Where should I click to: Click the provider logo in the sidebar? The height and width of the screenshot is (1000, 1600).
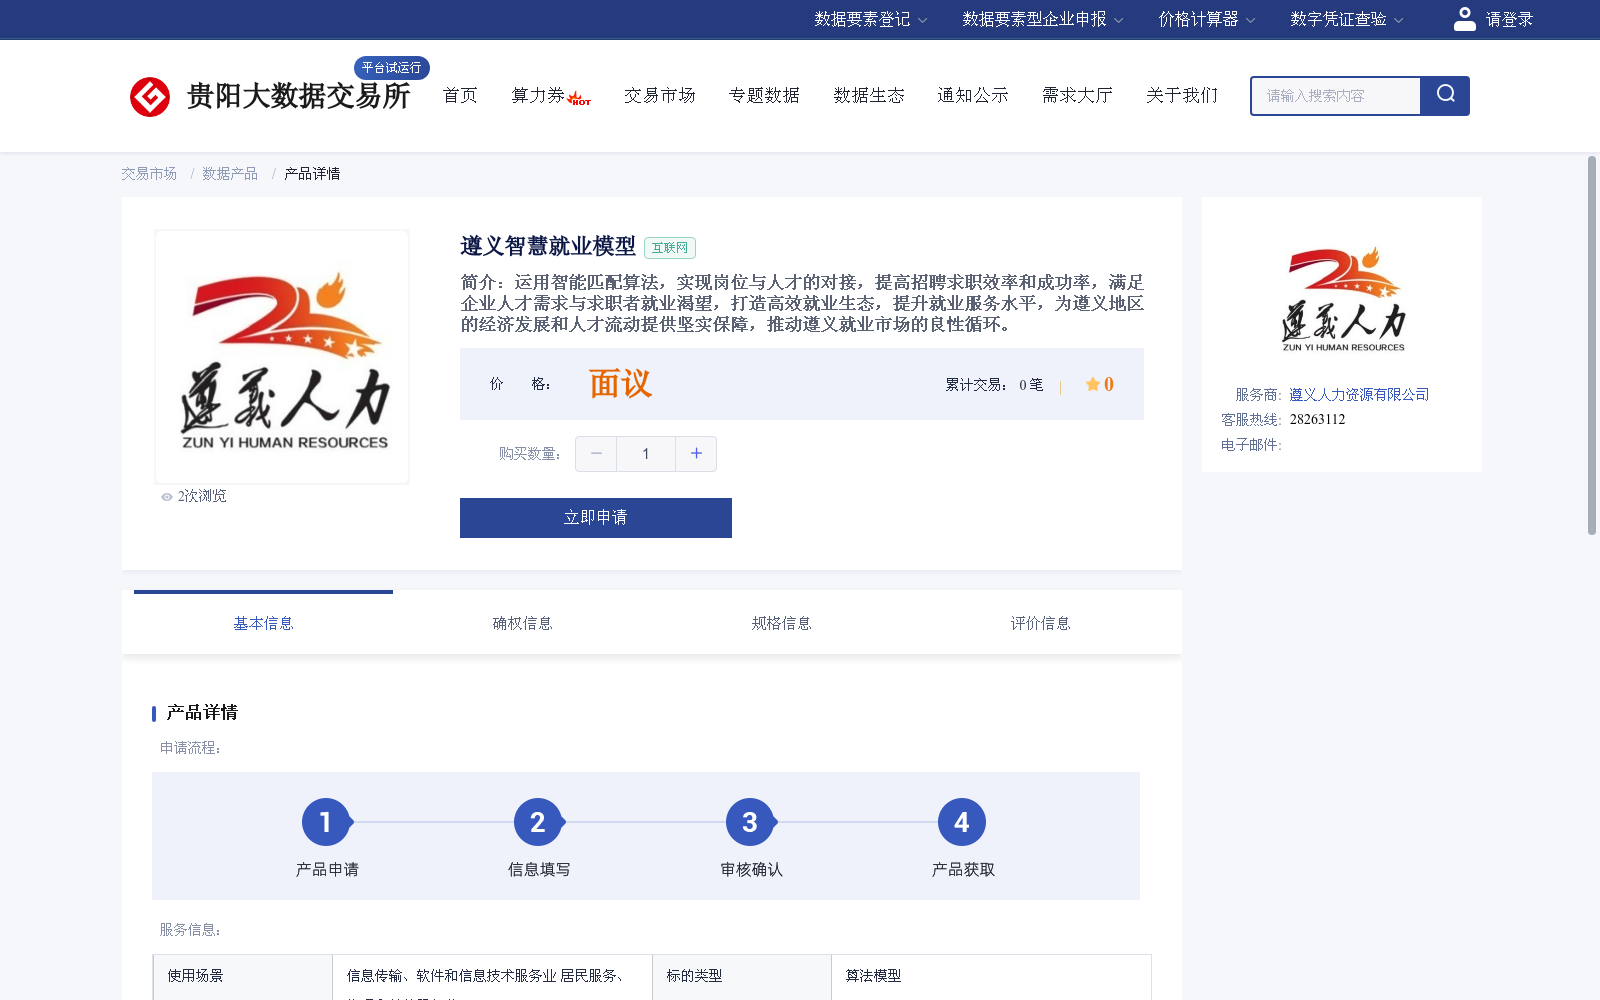[x=1343, y=299]
